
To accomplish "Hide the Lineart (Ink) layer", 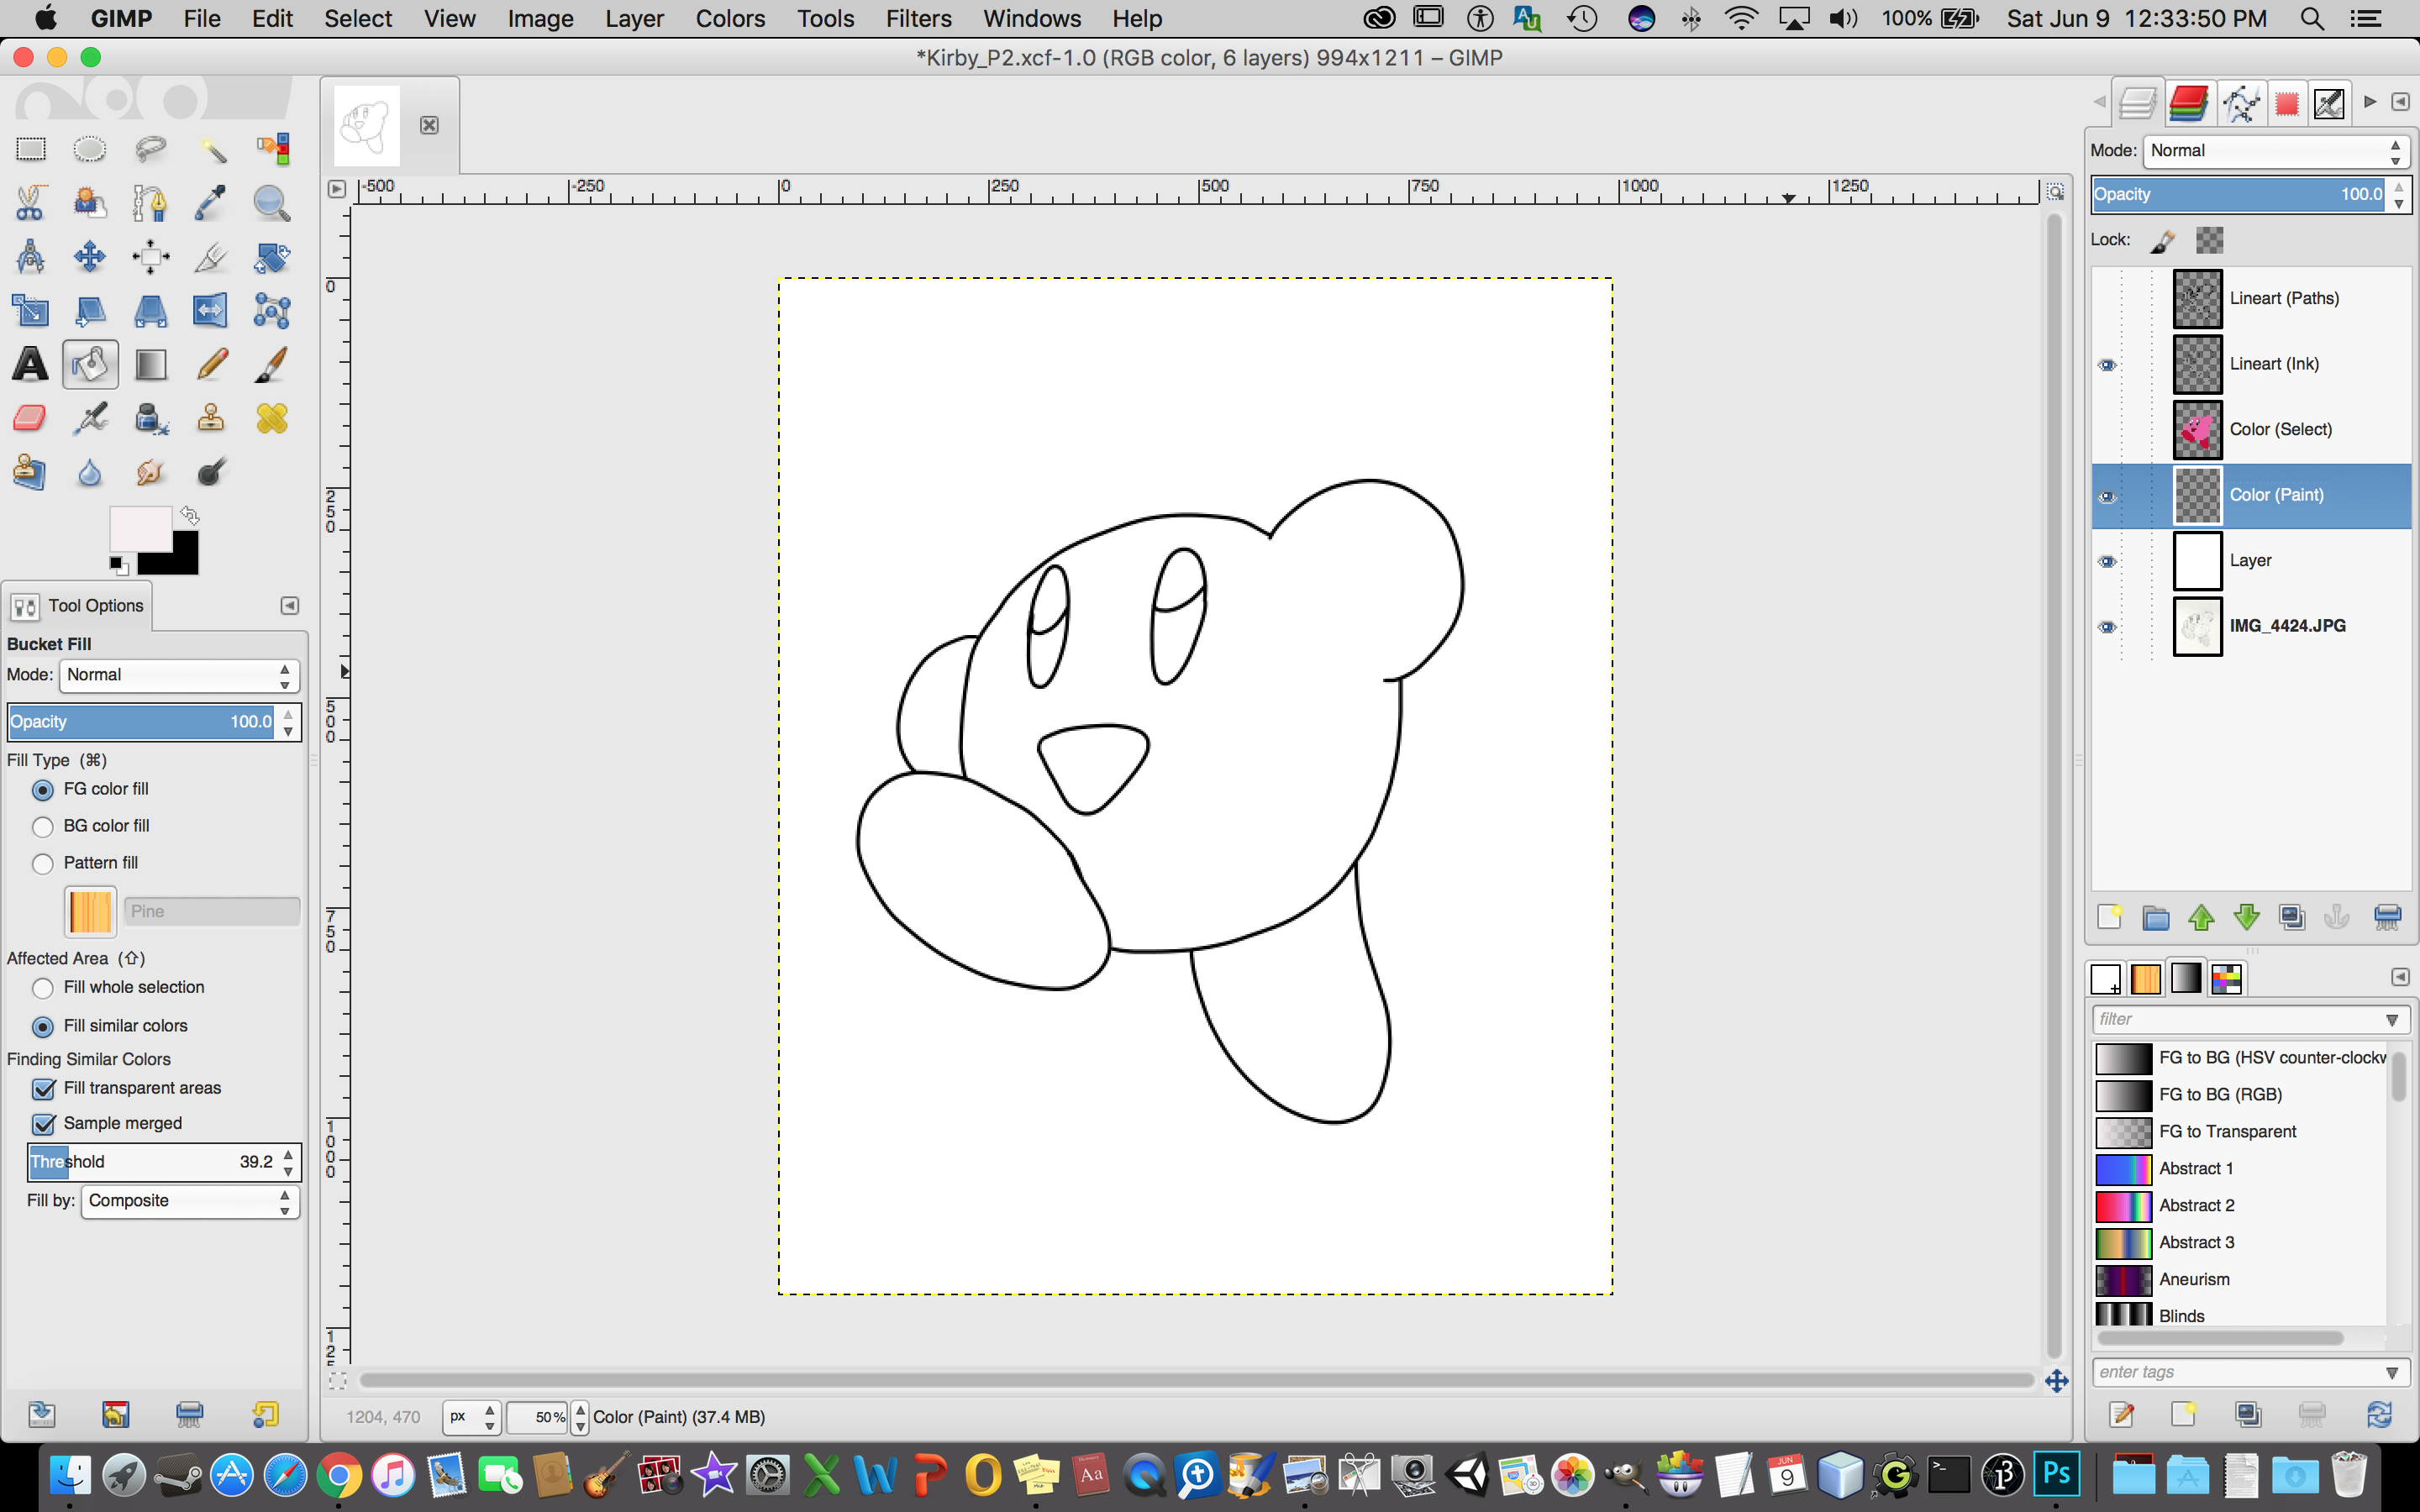I will click(x=2107, y=365).
